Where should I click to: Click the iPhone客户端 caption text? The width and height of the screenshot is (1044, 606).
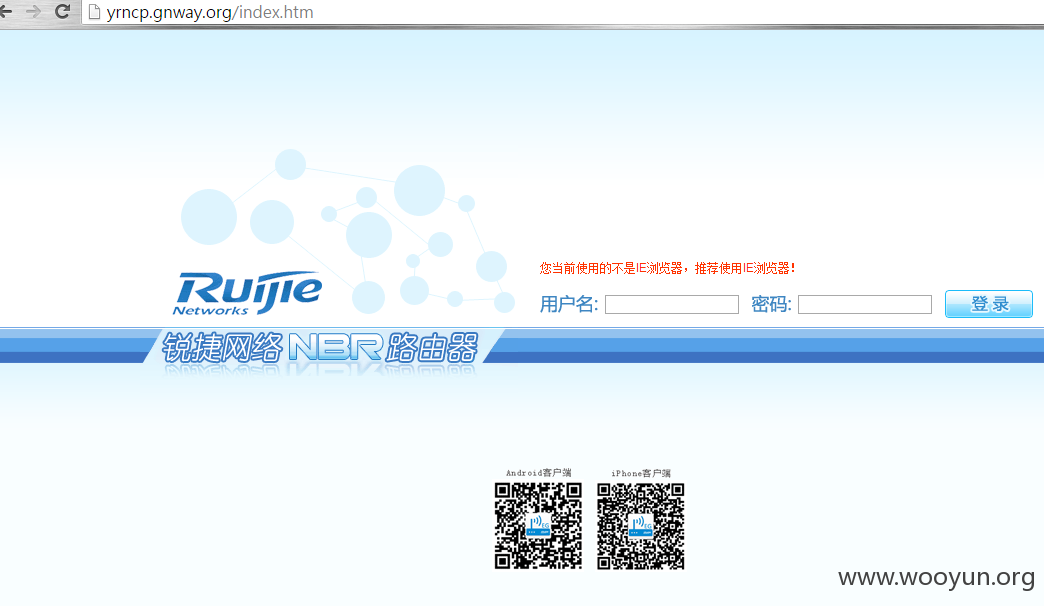point(641,473)
